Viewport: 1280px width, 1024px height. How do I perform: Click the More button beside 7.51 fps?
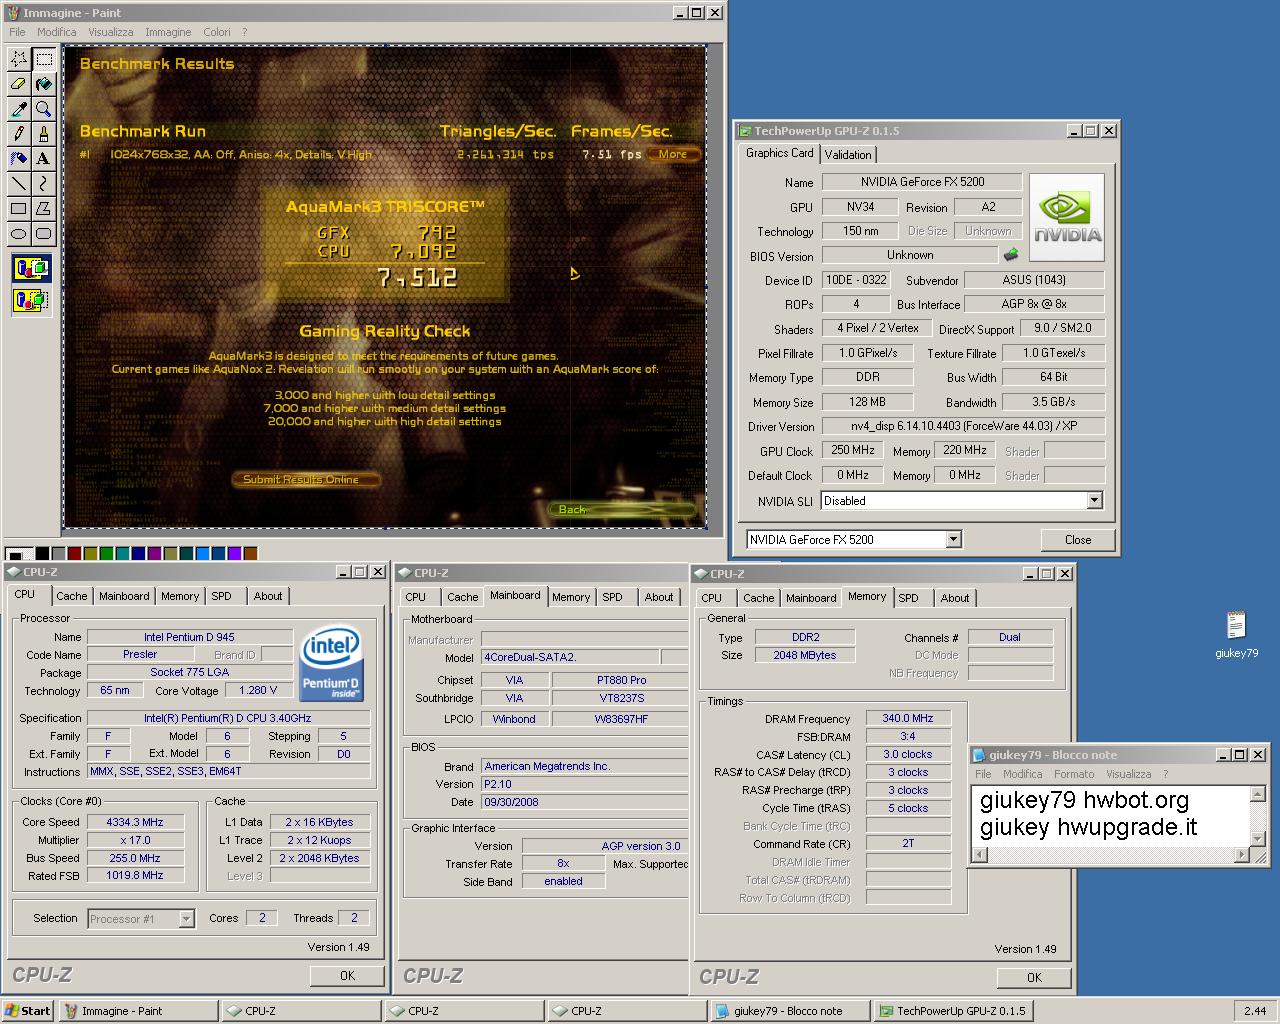coord(673,154)
